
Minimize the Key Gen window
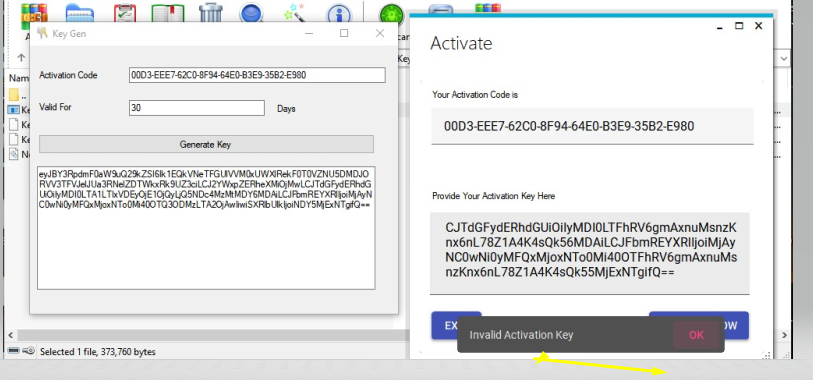click(310, 34)
